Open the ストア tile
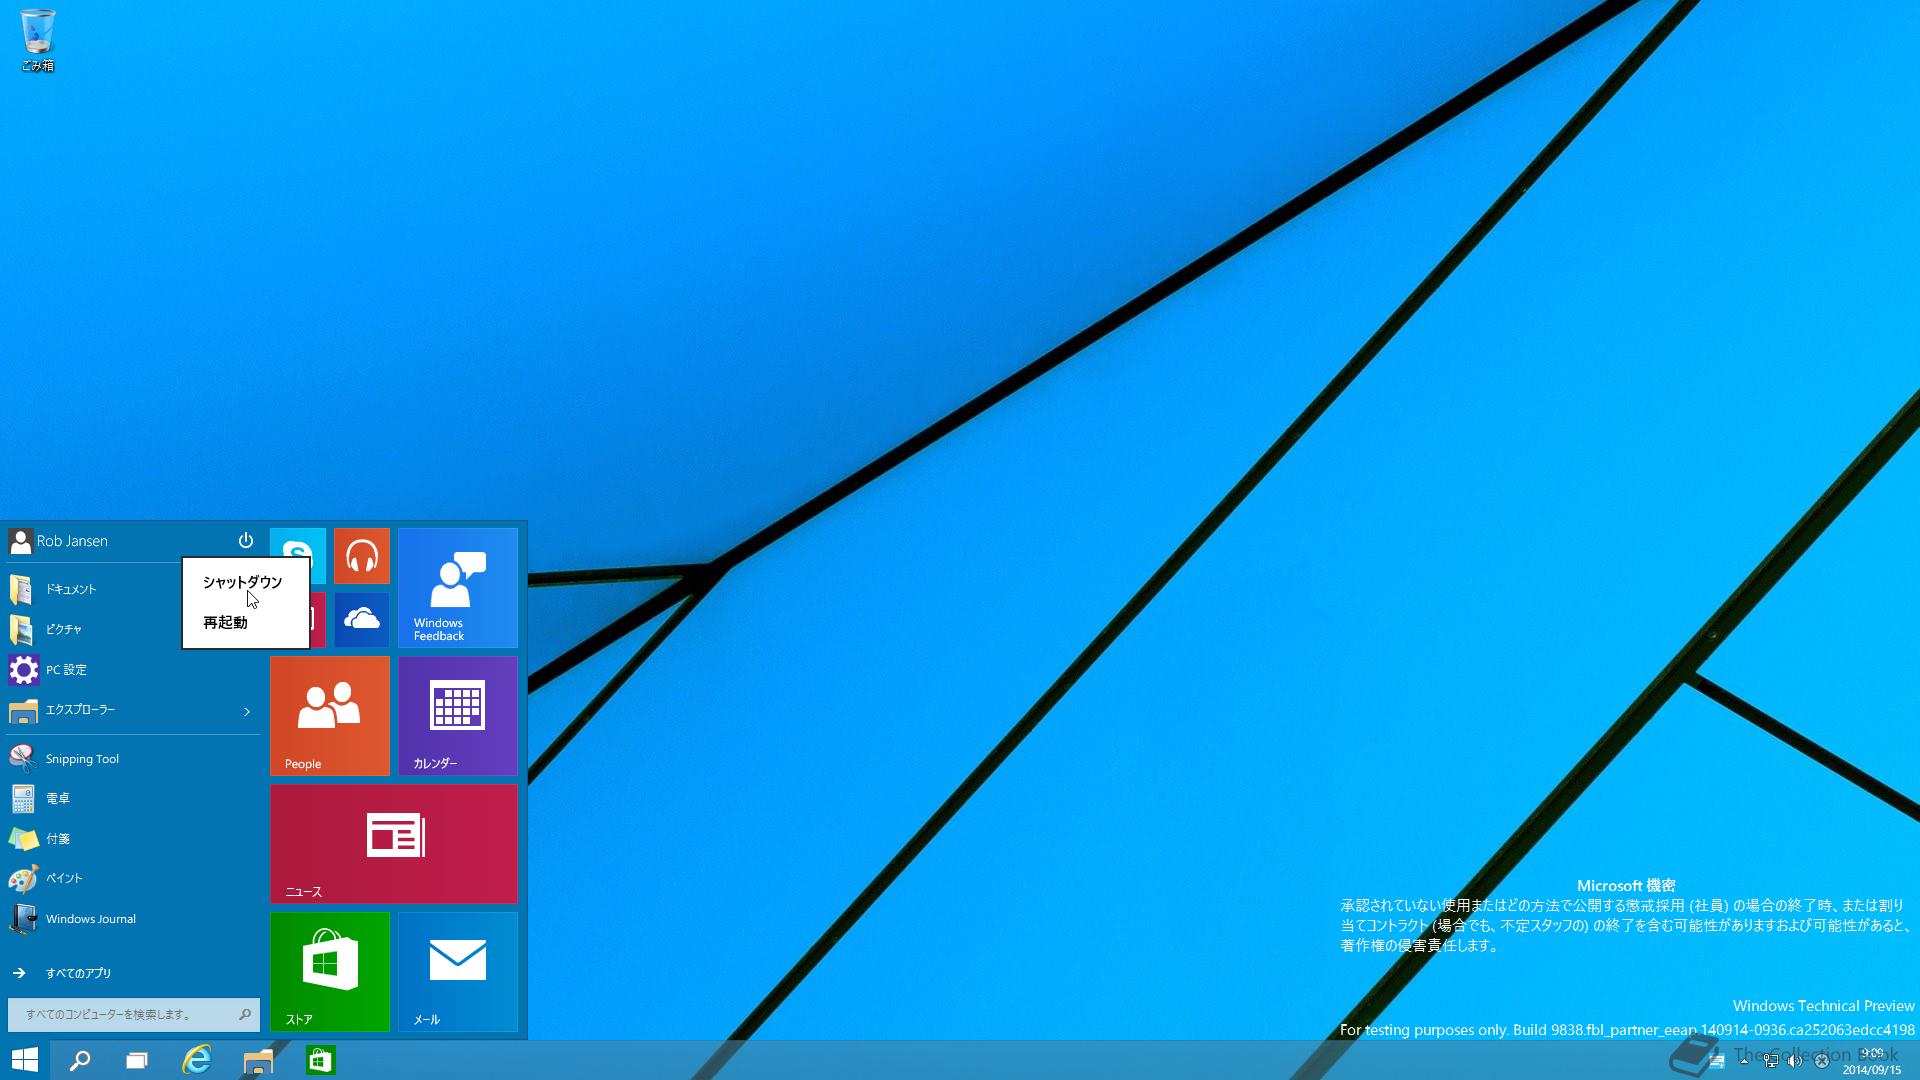Viewport: 1920px width, 1080px height. (x=330, y=972)
